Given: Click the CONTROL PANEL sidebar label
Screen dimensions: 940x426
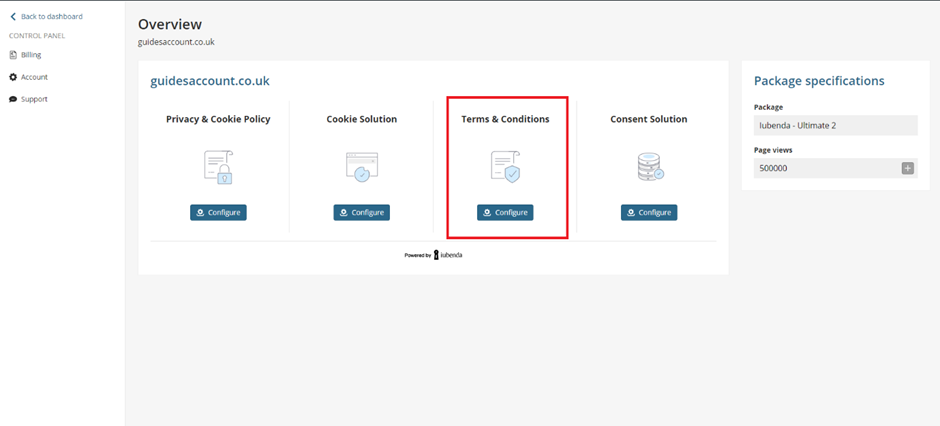Looking at the screenshot, I should 37,36.
